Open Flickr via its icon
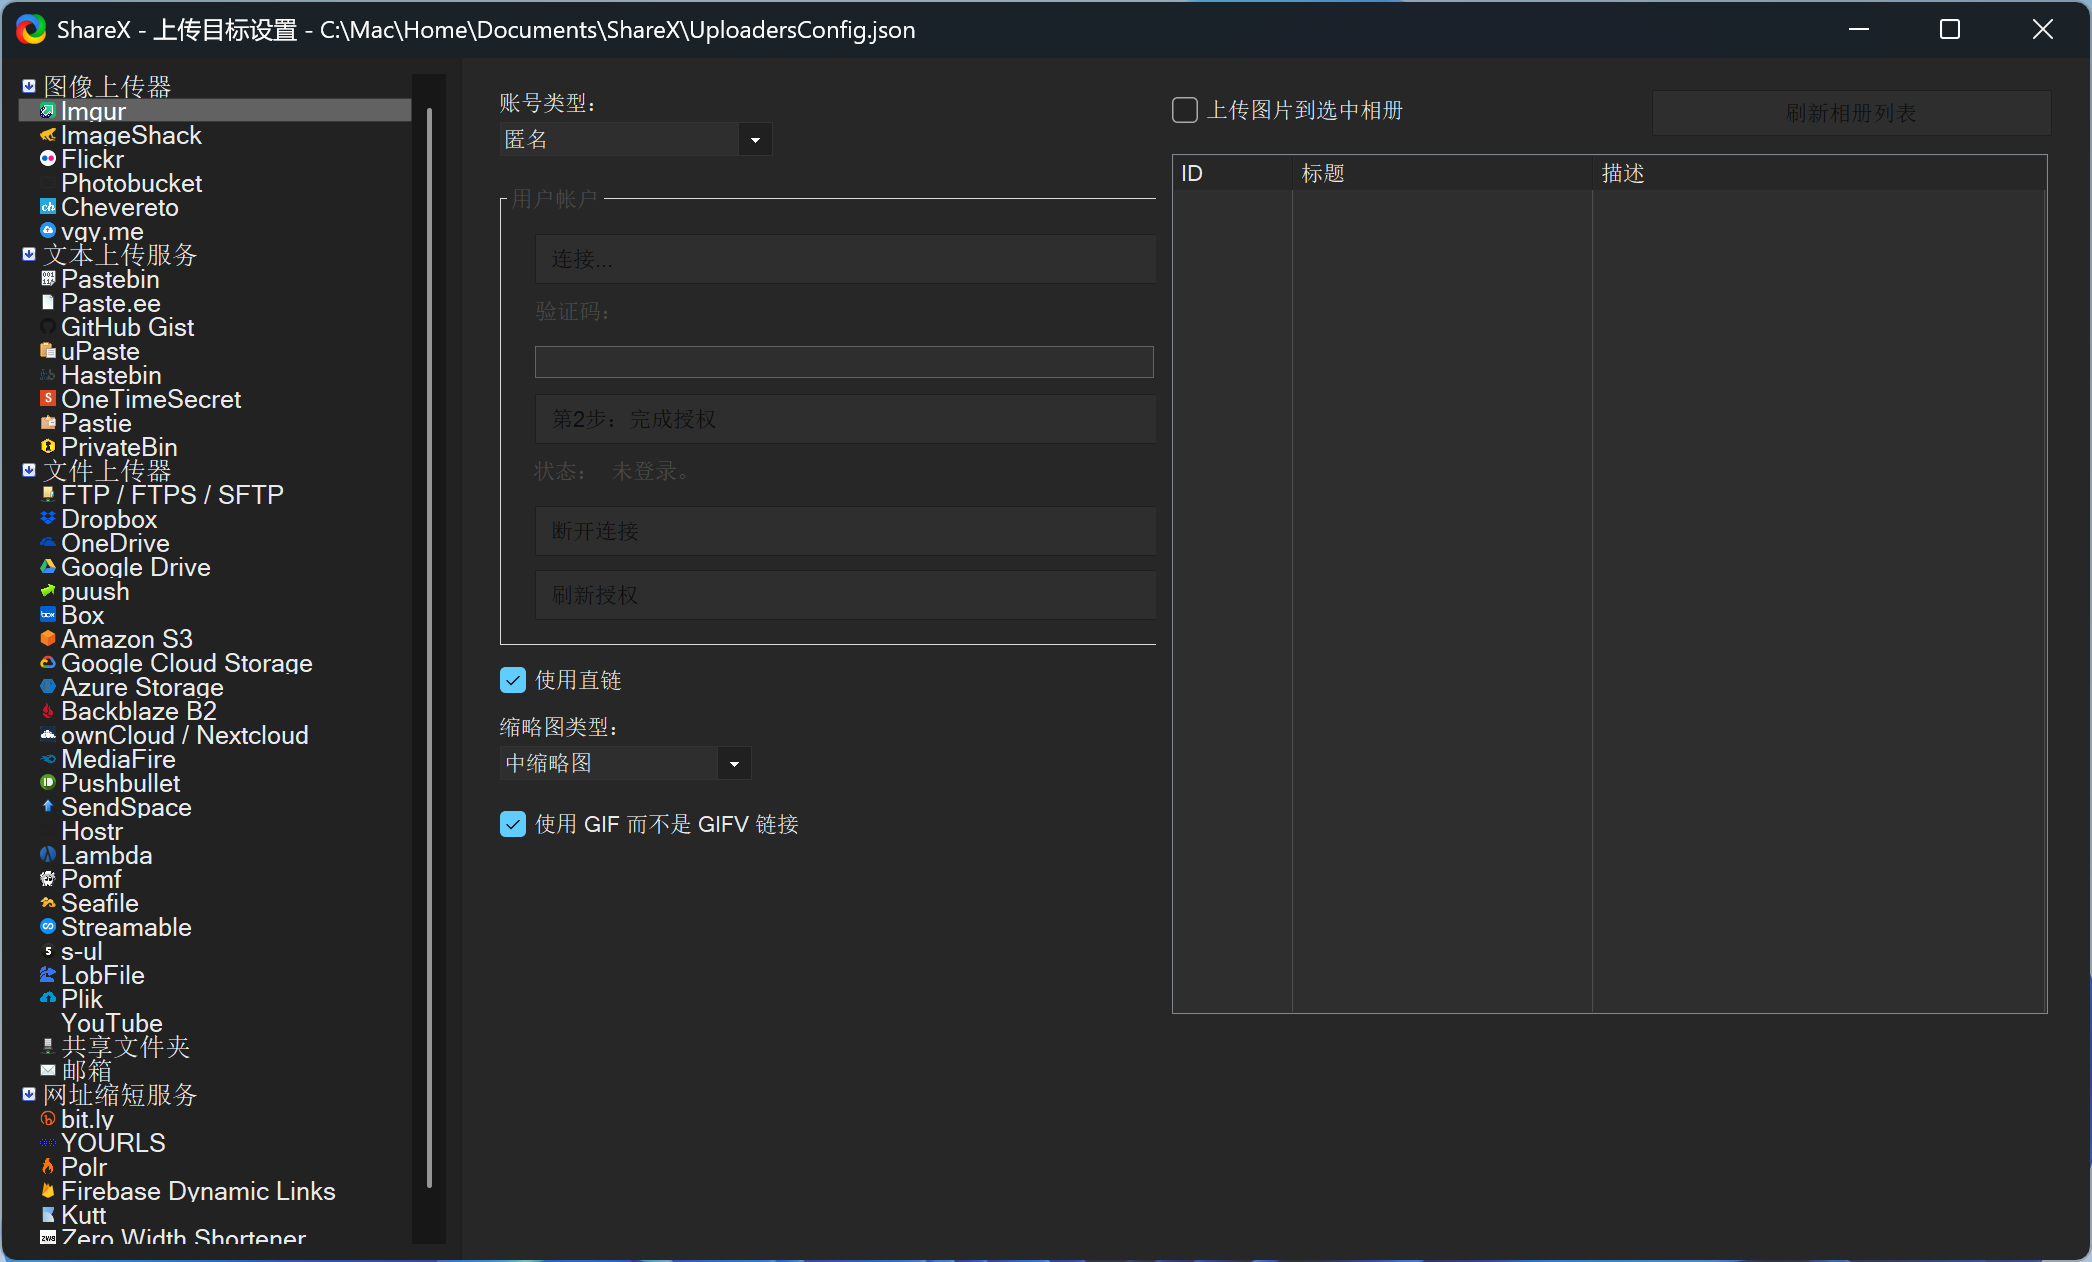Screen dimensions: 2092x1262 pyautogui.click(x=47, y=159)
